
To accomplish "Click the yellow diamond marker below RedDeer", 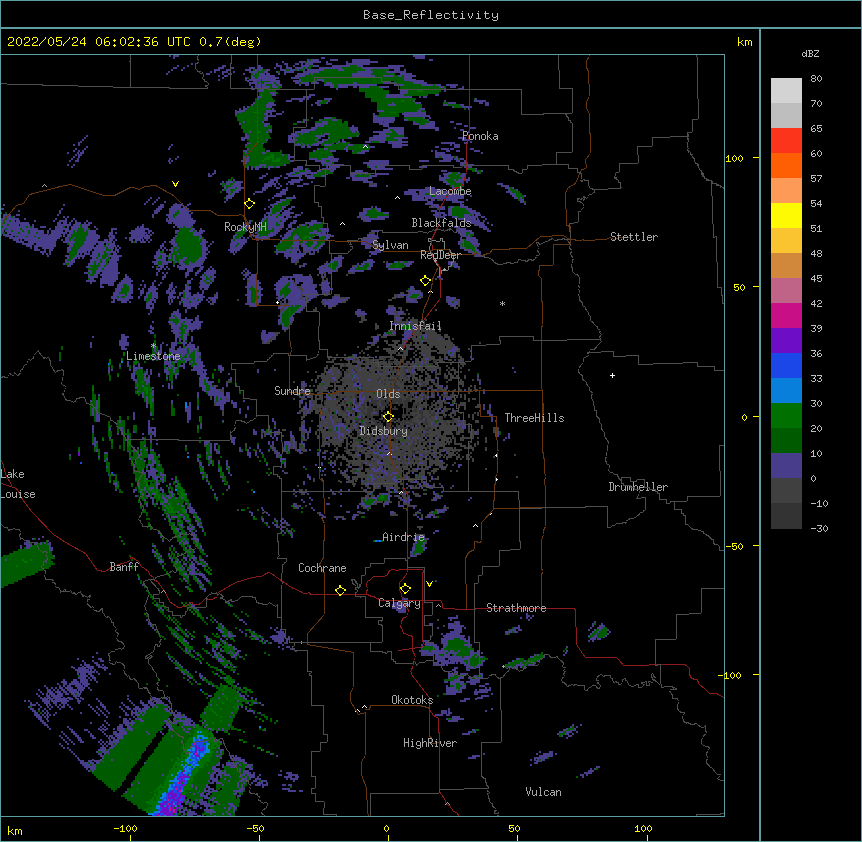I will click(x=425, y=281).
